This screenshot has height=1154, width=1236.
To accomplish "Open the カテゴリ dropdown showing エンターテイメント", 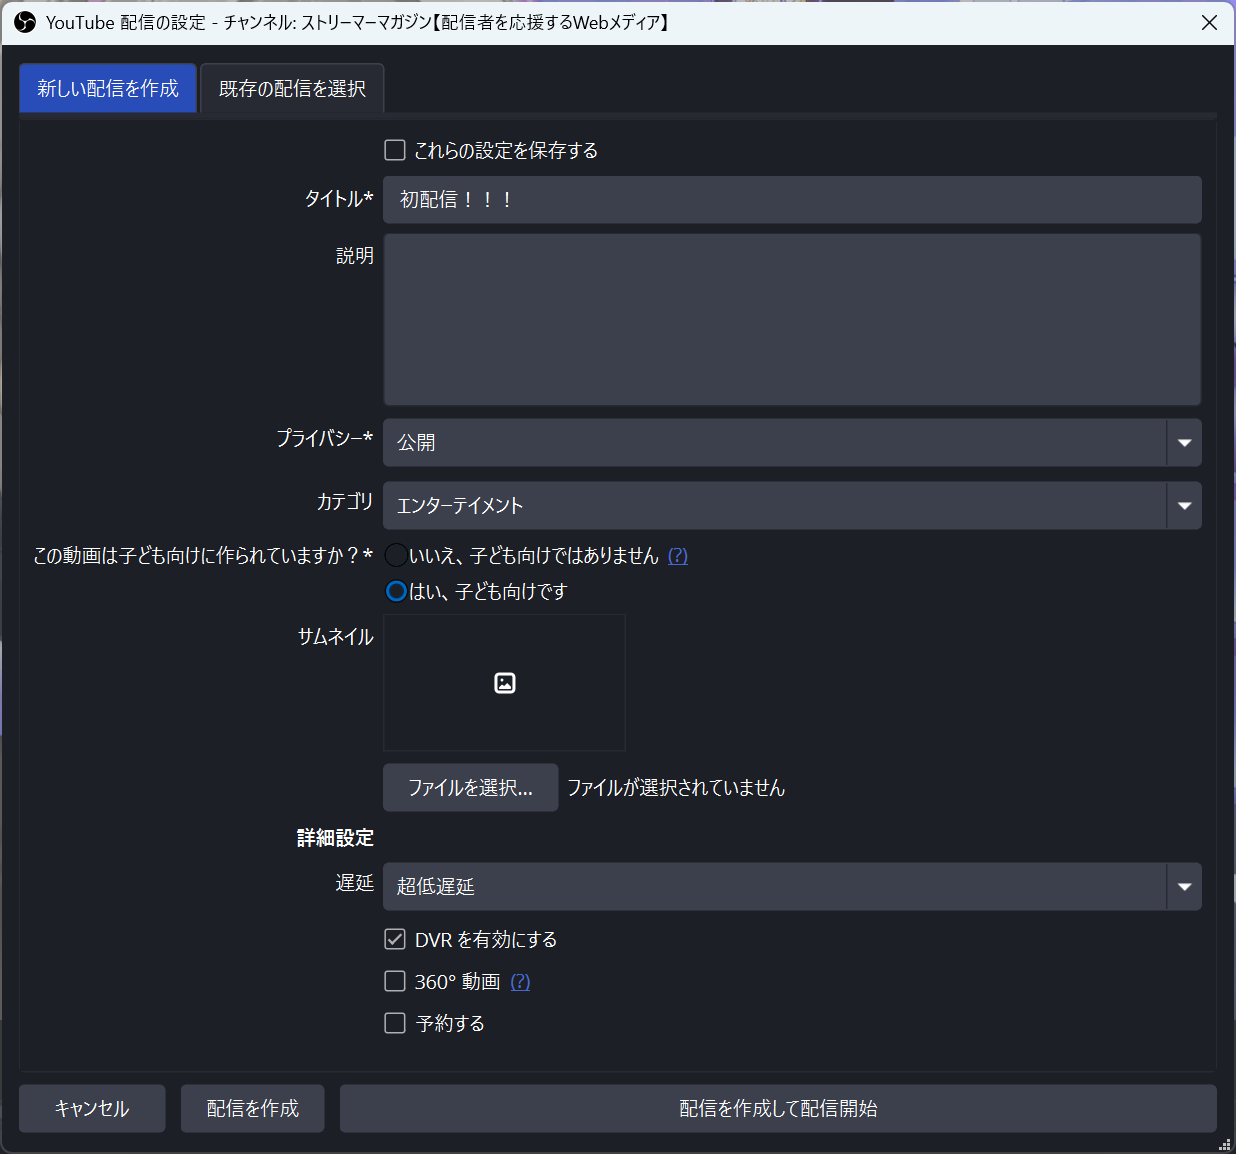I will tap(792, 505).
